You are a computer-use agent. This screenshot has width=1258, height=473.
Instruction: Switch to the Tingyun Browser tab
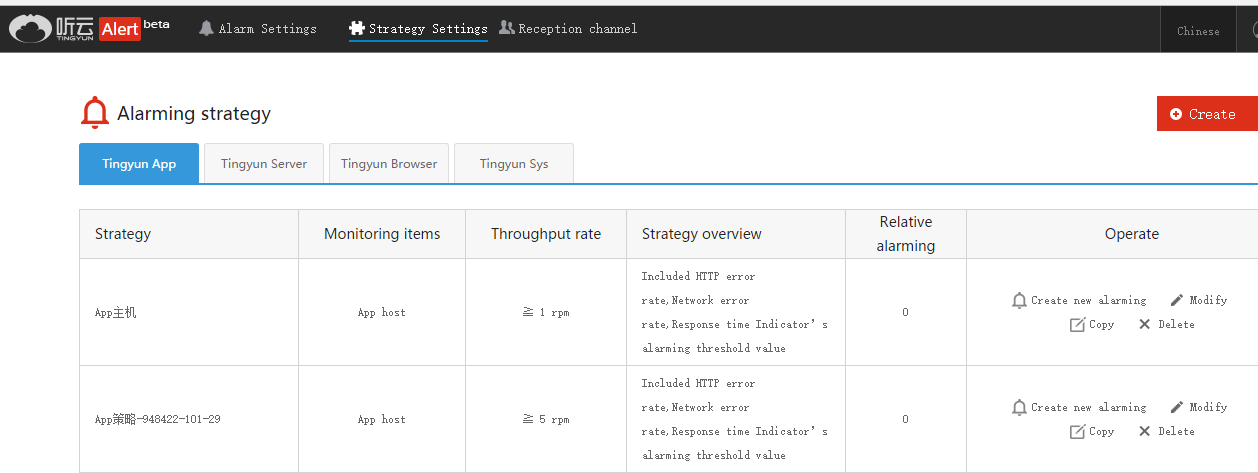(389, 164)
